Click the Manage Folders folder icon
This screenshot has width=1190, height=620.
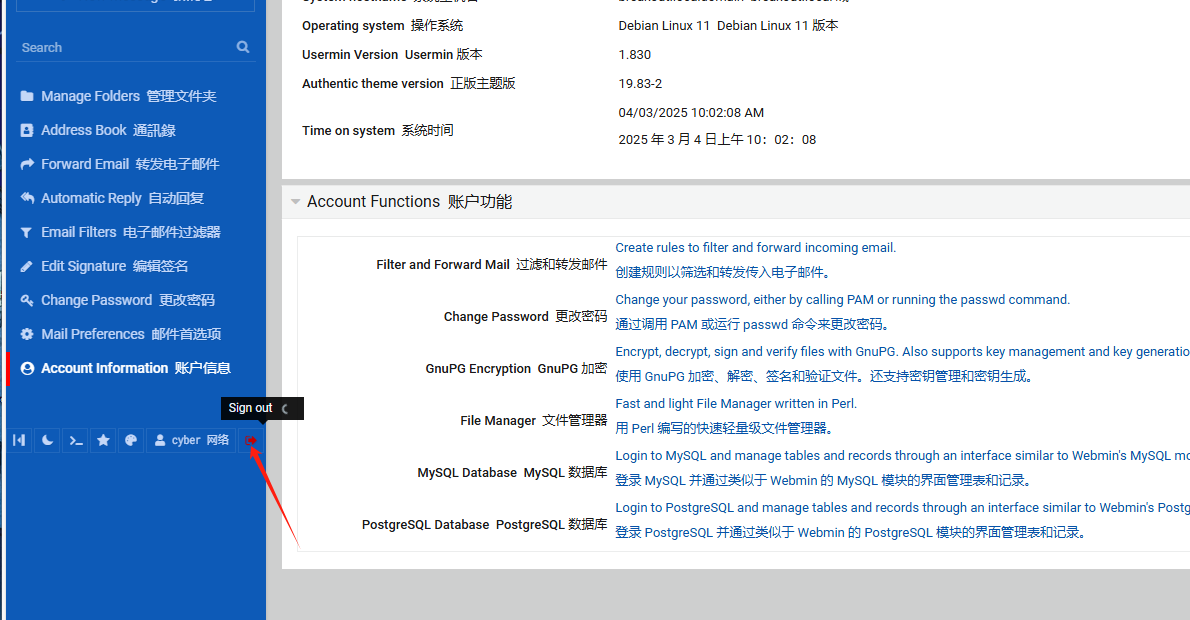(27, 96)
